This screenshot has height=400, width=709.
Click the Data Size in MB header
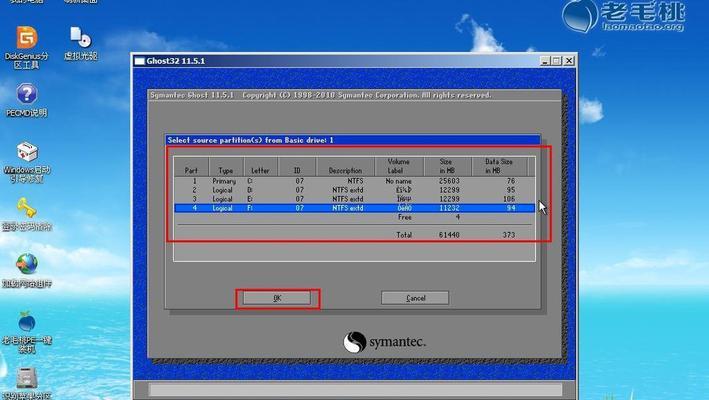pos(499,166)
